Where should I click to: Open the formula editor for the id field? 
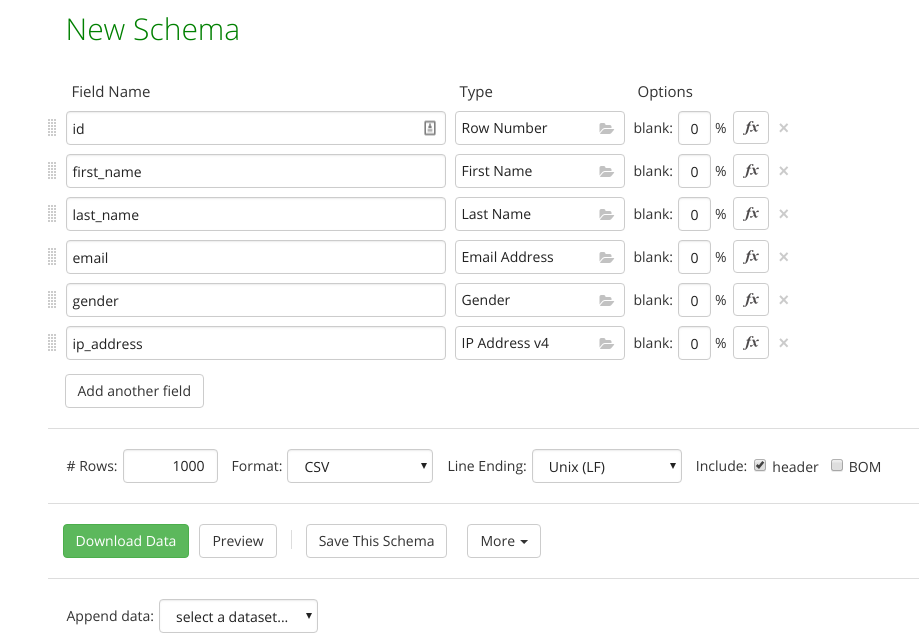tap(751, 128)
